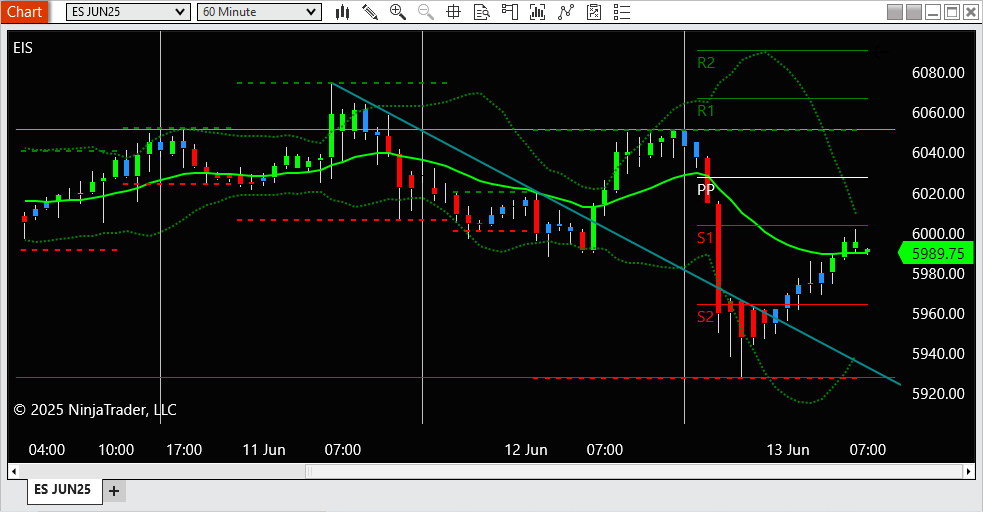Click the R1 pivot label
The image size is (983, 512).
(706, 111)
